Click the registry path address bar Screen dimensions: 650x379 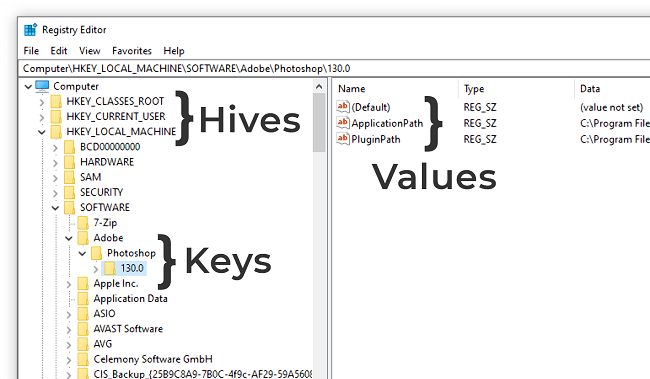(335, 68)
